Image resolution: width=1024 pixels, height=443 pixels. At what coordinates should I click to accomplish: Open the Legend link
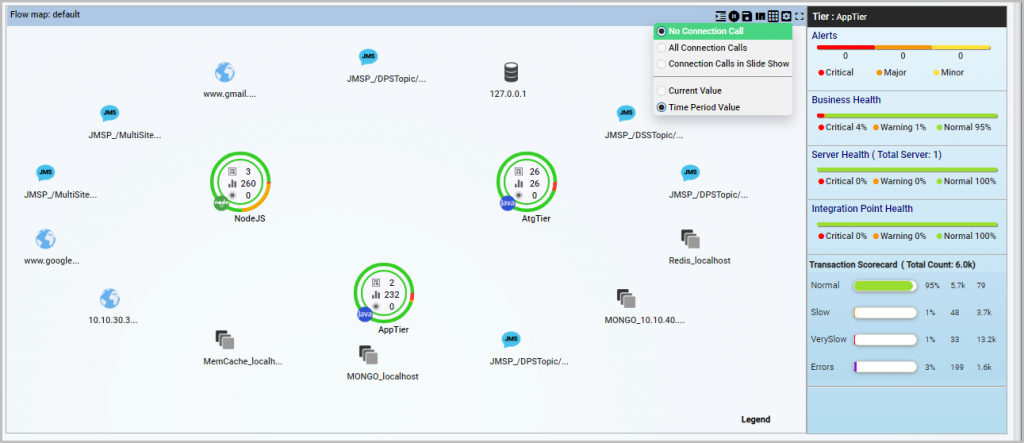tap(756, 419)
